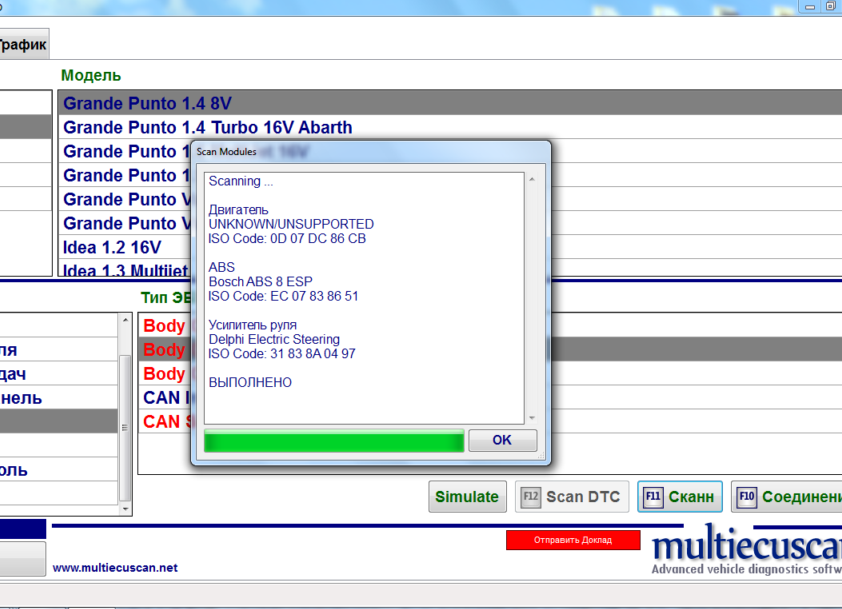Open the www.multiecuscan.net link
The image size is (842, 609).
click(115, 567)
